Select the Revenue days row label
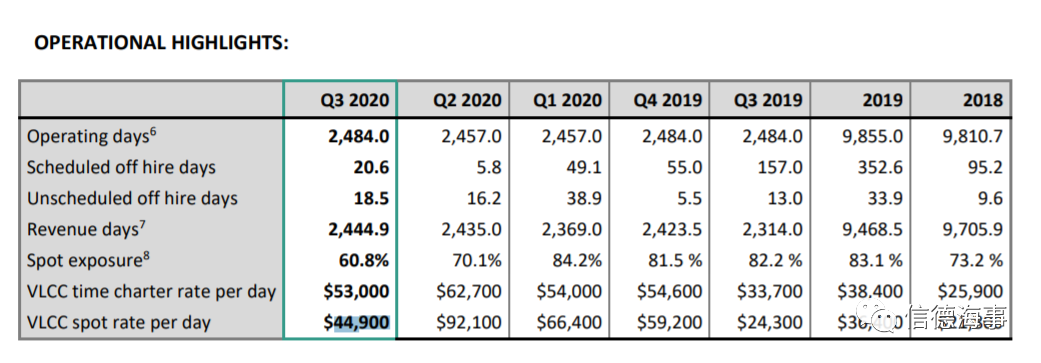 [86, 229]
